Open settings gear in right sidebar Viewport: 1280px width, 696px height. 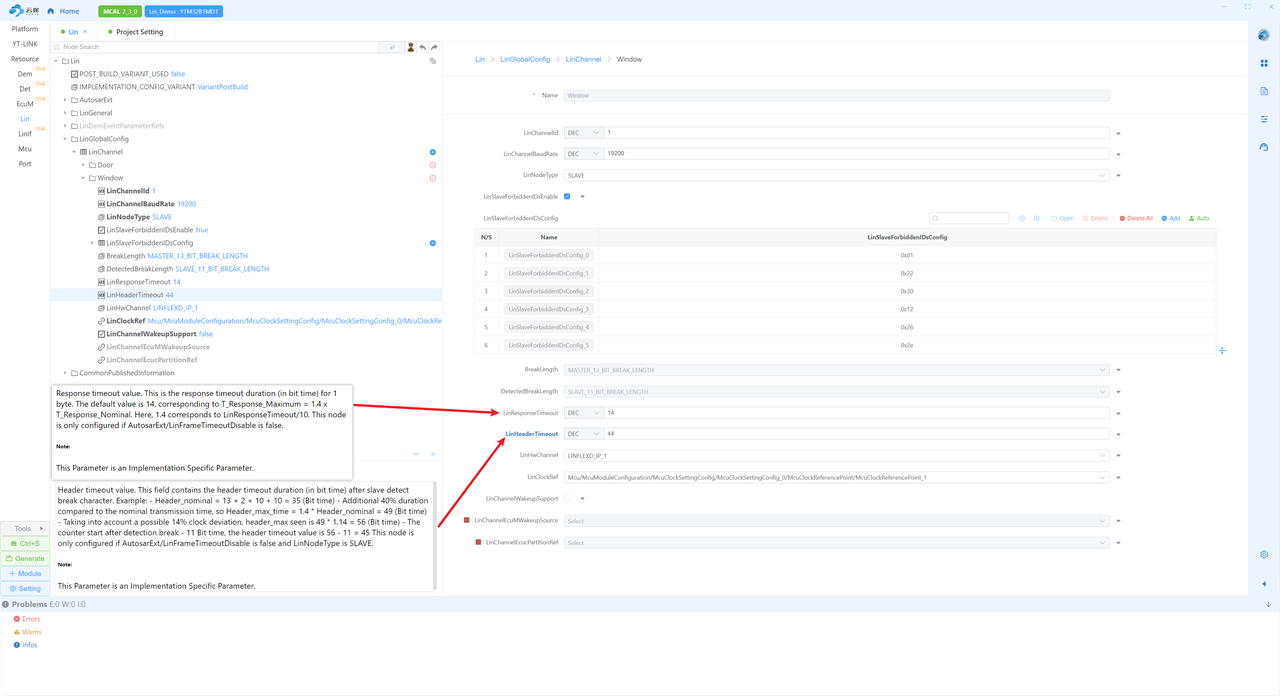click(1264, 554)
